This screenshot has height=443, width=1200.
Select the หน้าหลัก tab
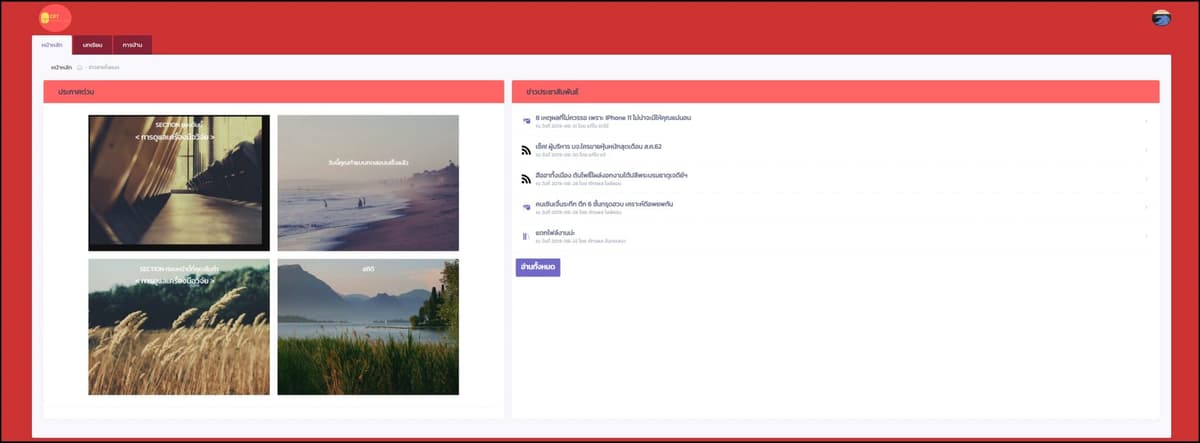click(52, 45)
